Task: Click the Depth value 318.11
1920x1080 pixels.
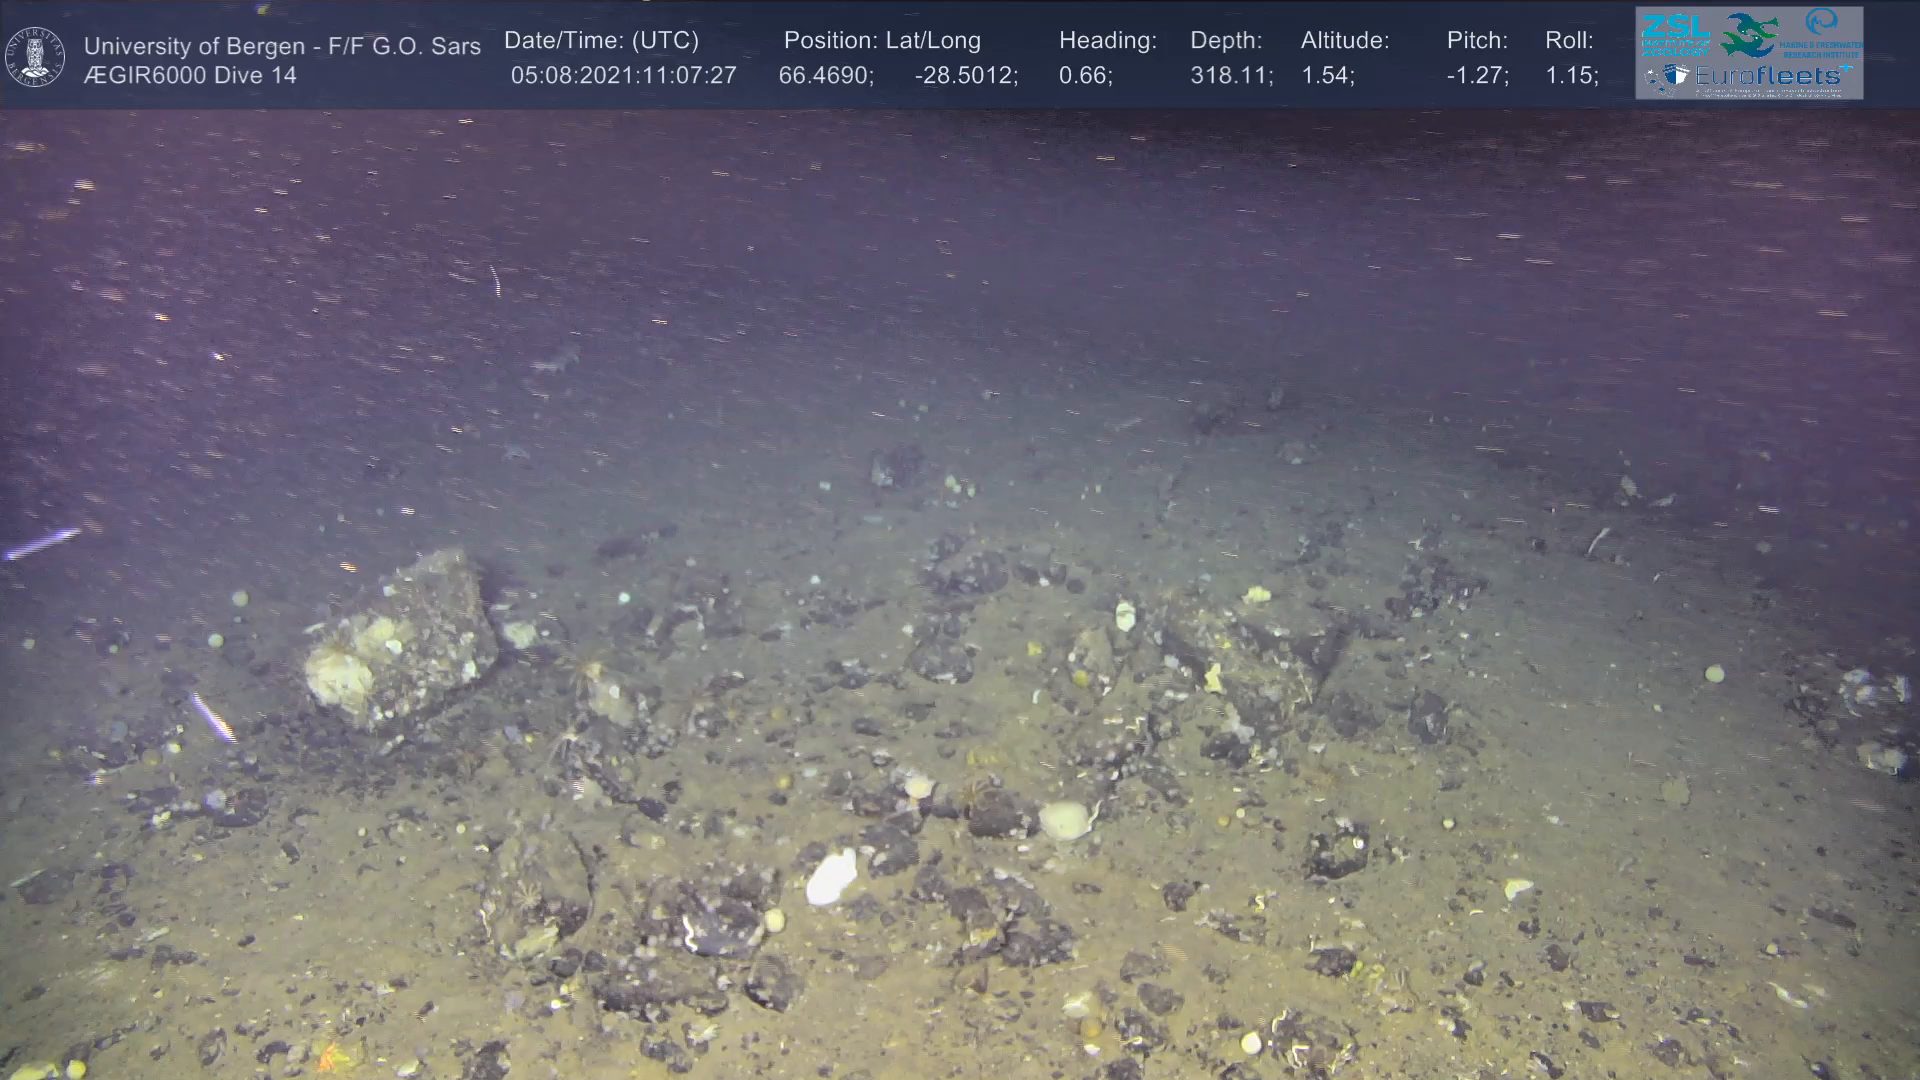Action: click(1231, 76)
